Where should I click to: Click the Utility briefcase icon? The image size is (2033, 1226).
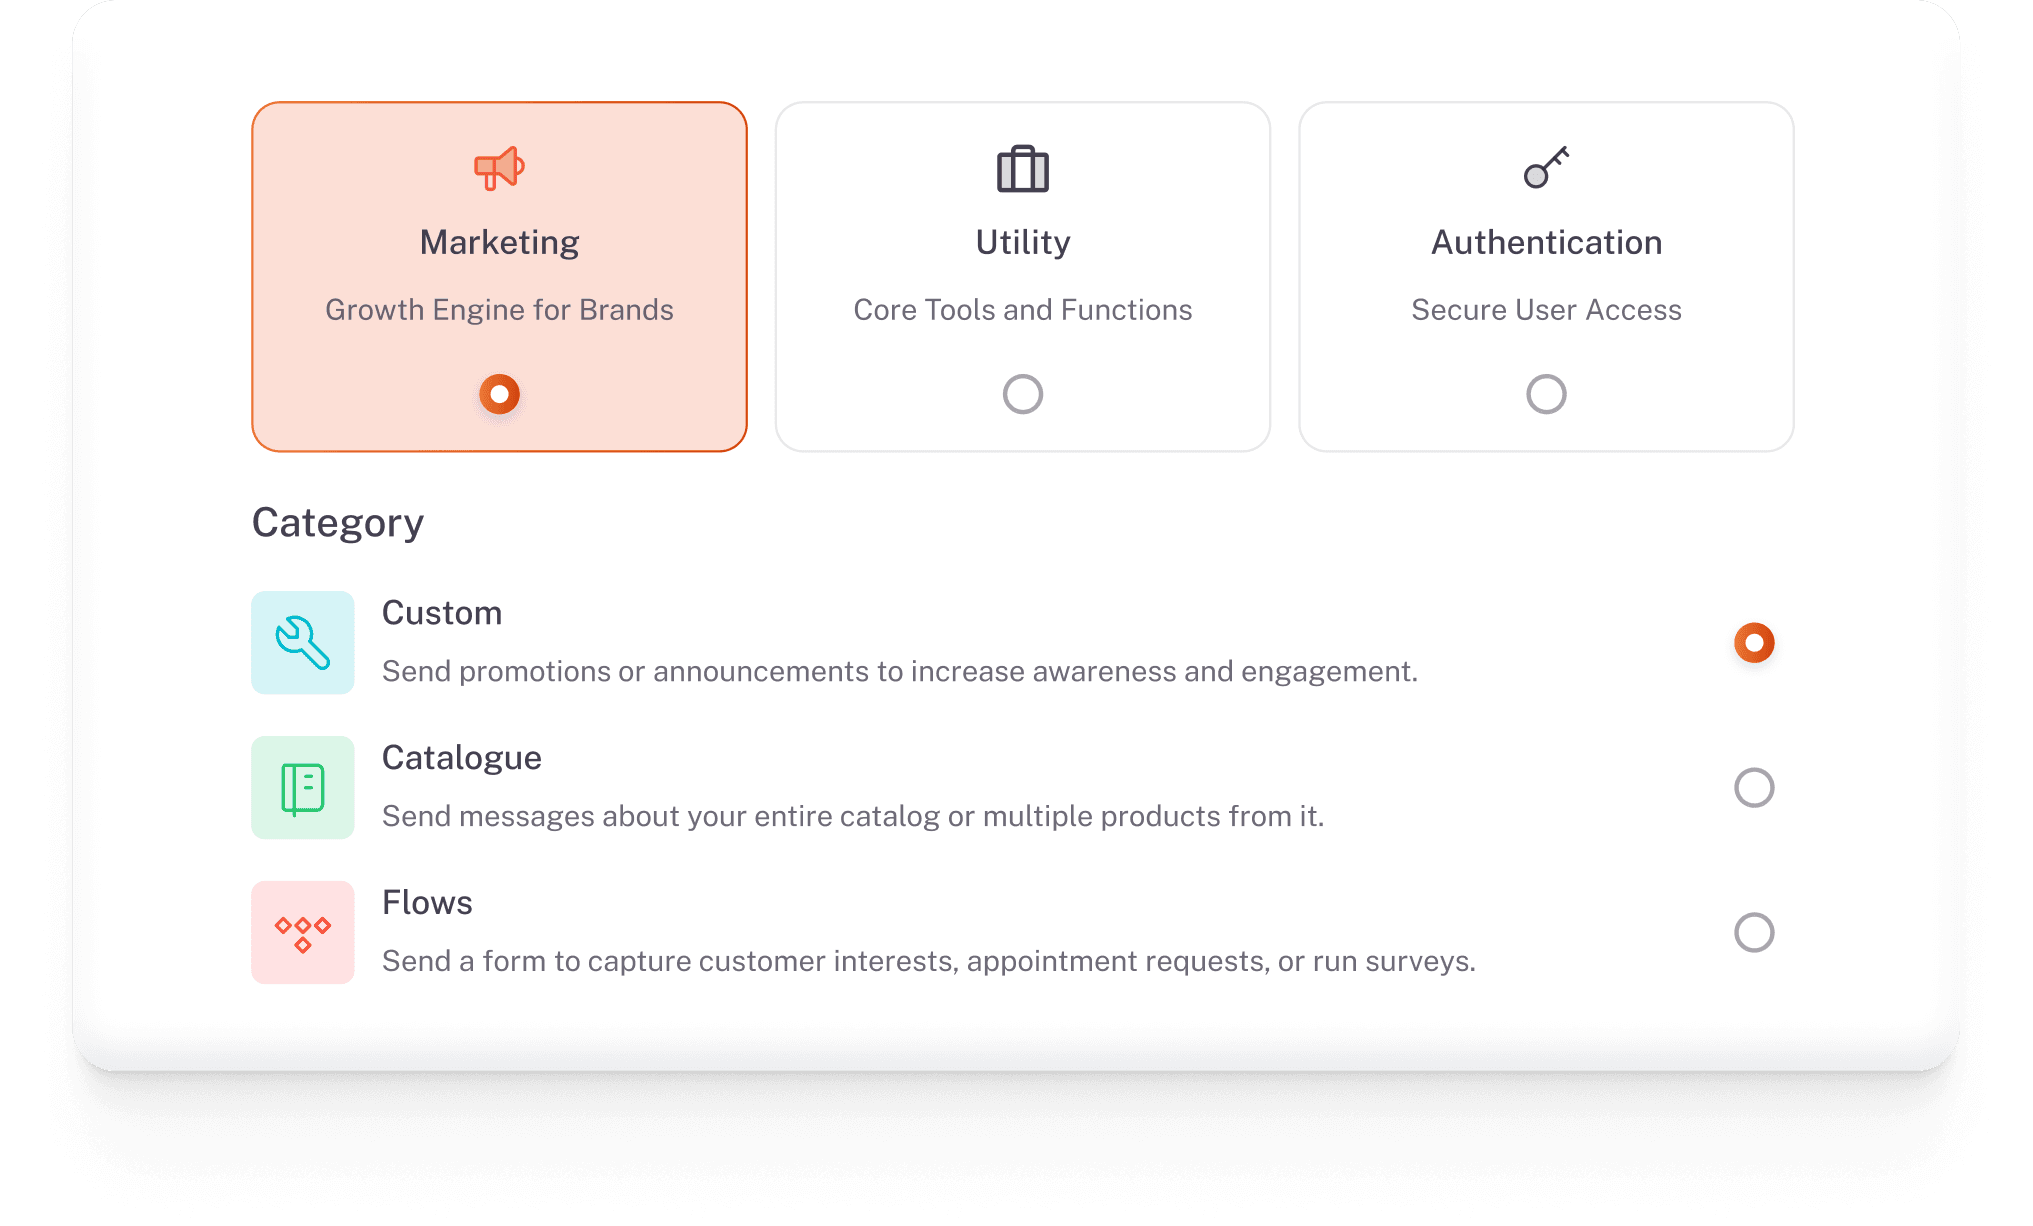click(1022, 169)
